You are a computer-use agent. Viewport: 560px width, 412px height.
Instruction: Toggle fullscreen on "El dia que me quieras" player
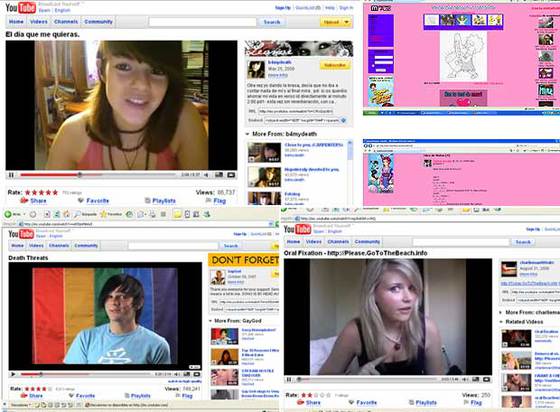(231, 175)
